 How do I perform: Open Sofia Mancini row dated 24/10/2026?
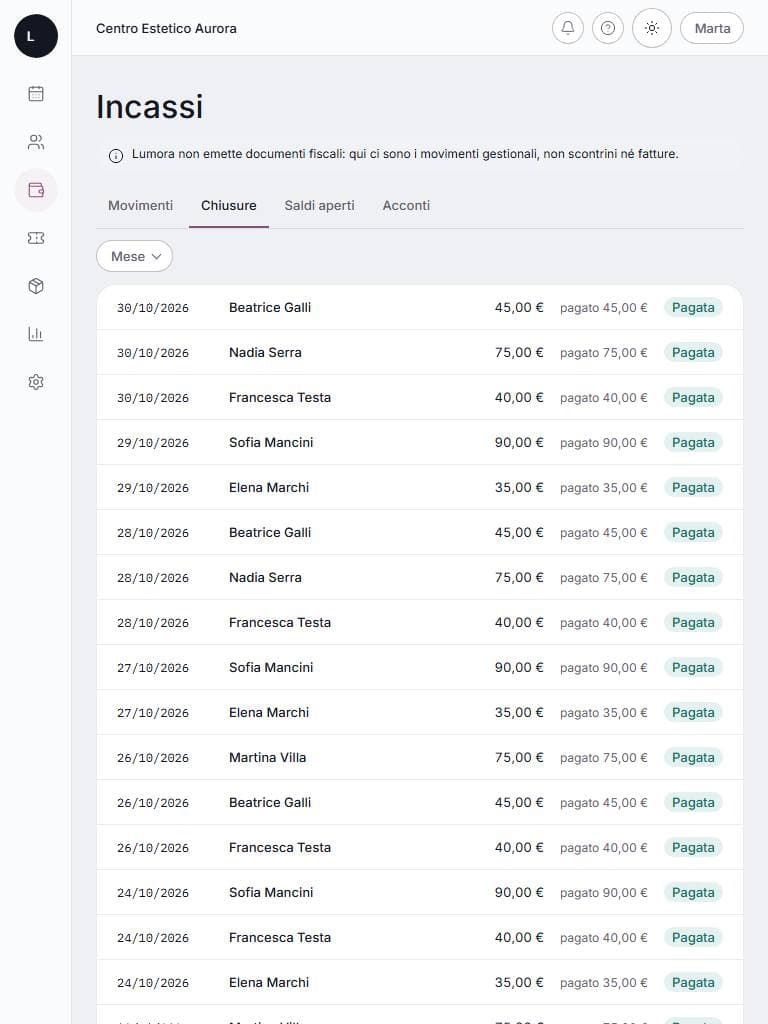420,893
